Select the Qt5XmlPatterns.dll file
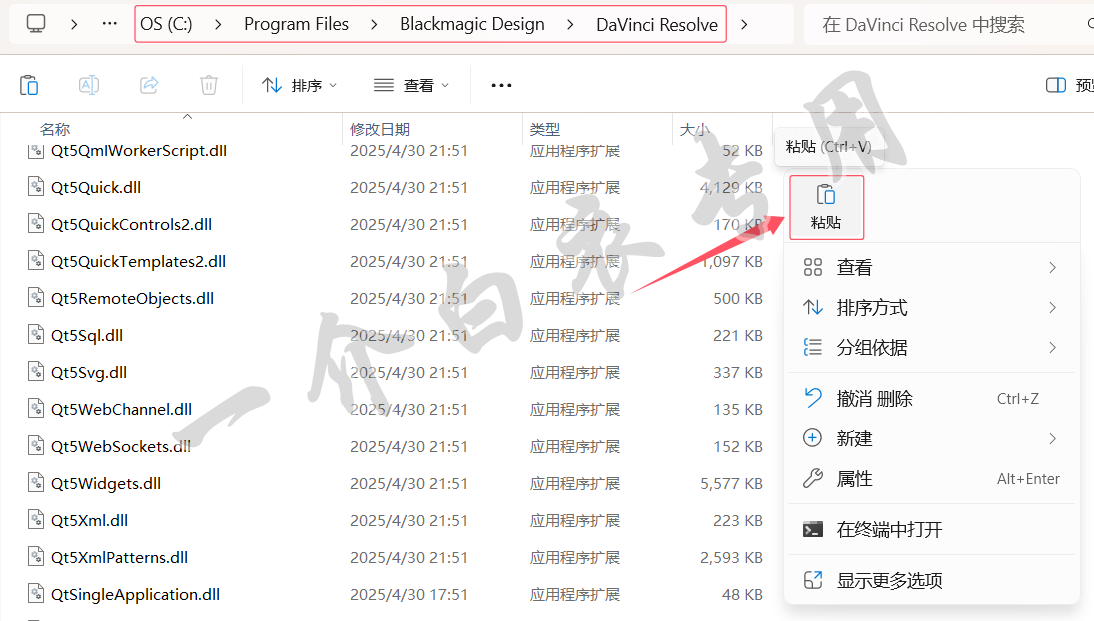 click(x=119, y=558)
